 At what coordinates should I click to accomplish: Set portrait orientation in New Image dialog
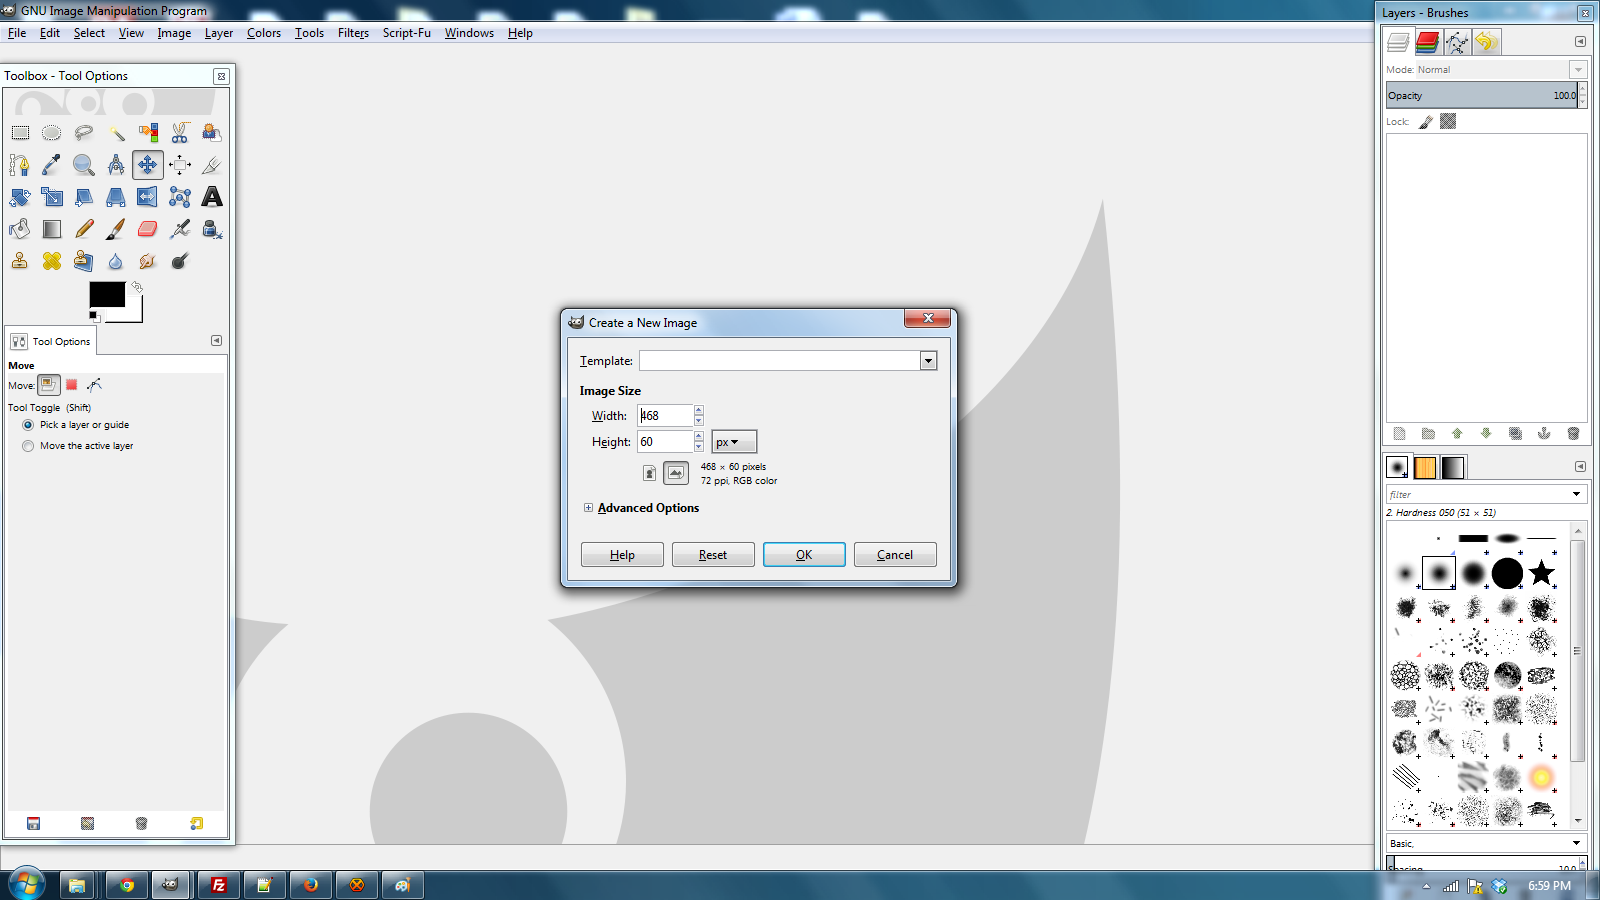coord(649,473)
